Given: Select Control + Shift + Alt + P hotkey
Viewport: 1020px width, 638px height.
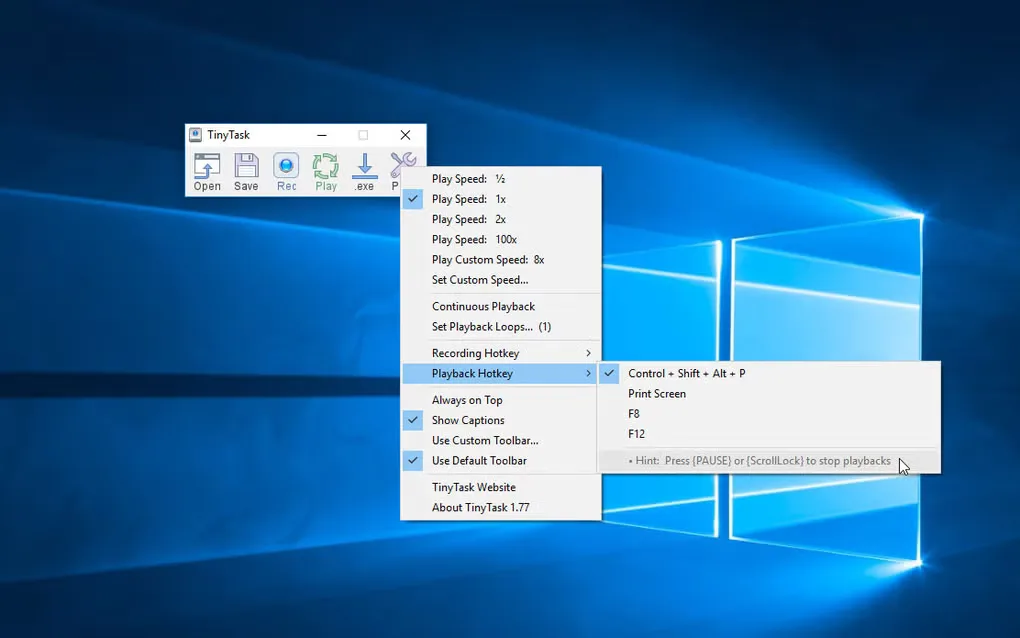Looking at the screenshot, I should point(769,373).
